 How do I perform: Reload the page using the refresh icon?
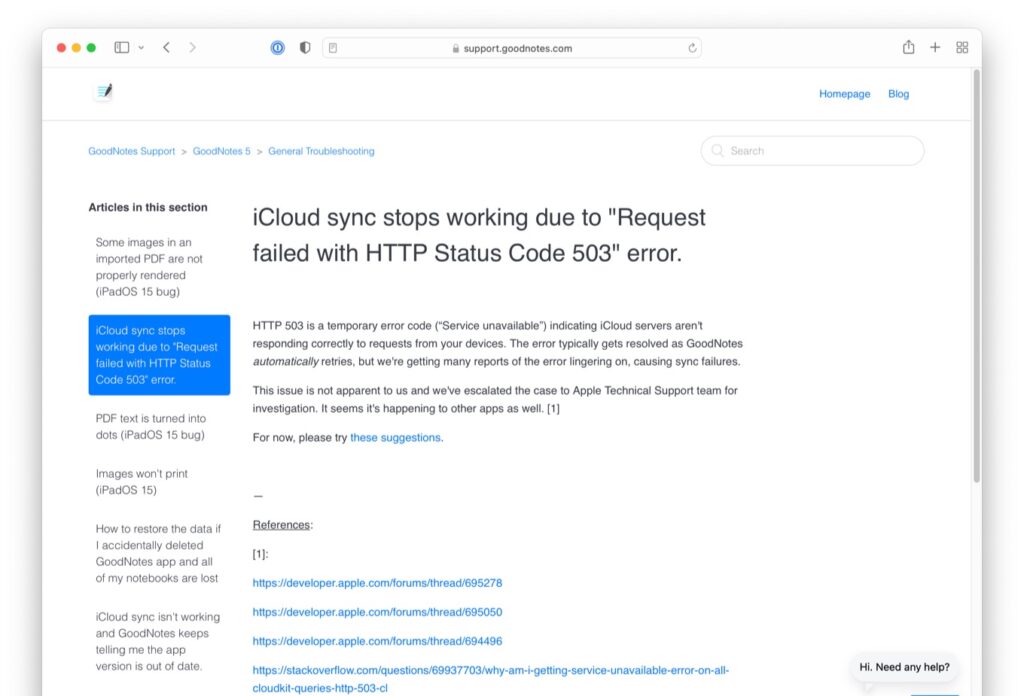692,47
